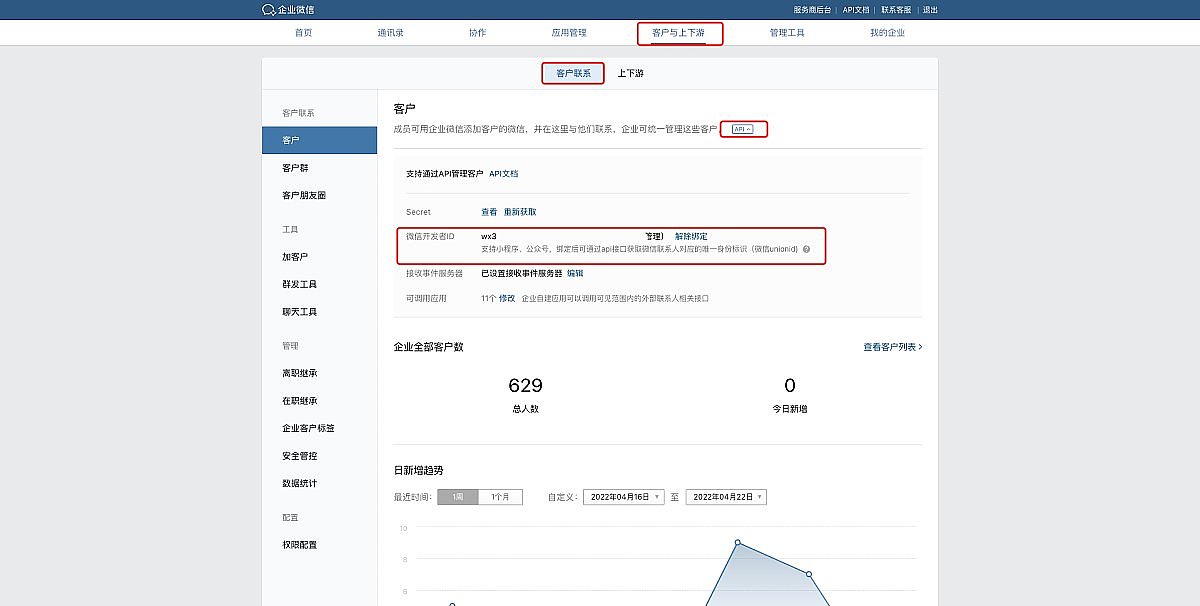Select the 1周 time range toggle
This screenshot has width=1200, height=606.
(x=458, y=497)
